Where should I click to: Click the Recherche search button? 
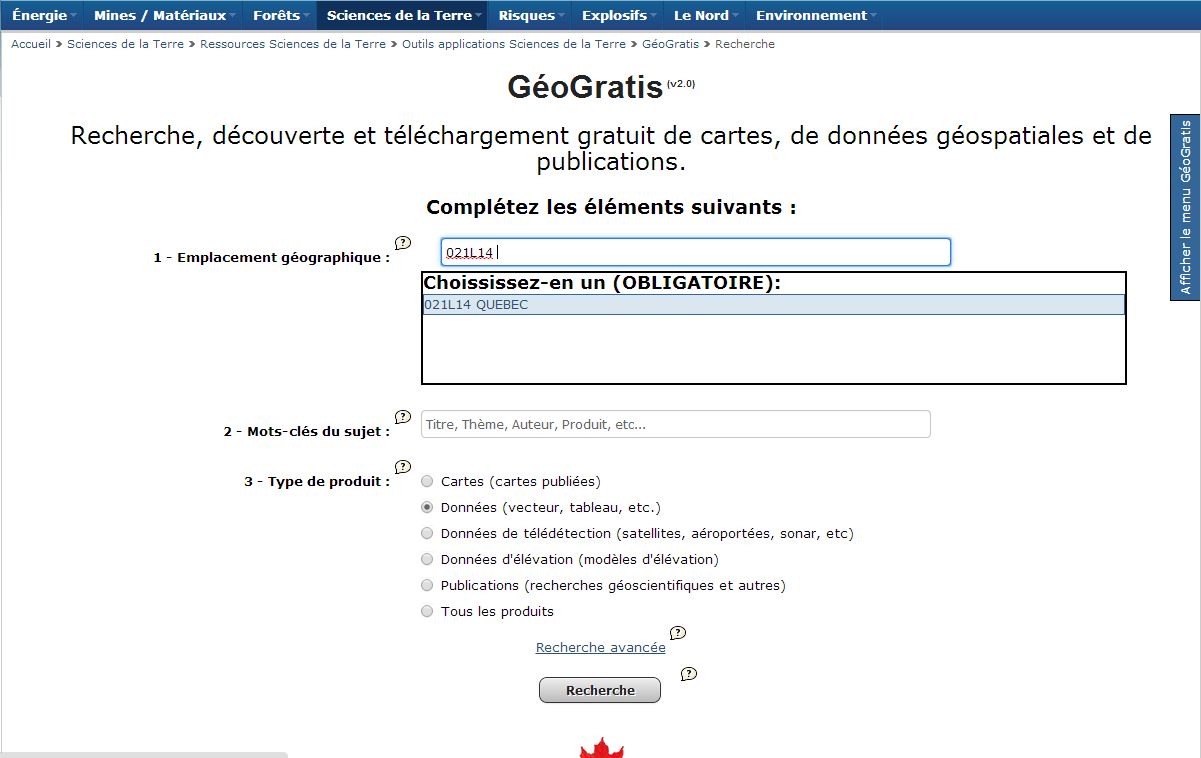(600, 690)
